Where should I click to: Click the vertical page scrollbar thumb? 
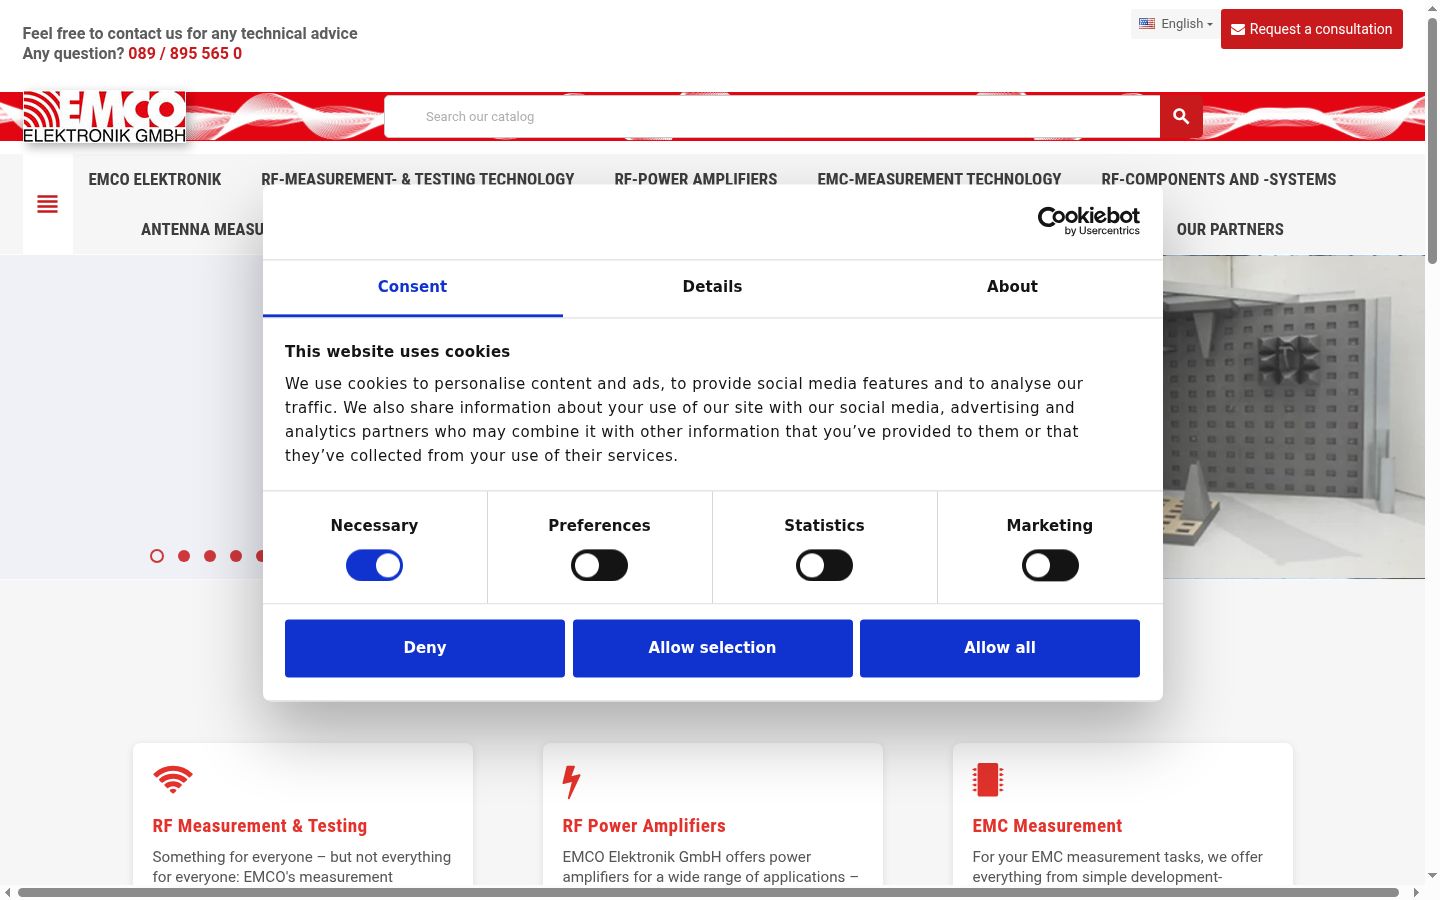[1432, 140]
